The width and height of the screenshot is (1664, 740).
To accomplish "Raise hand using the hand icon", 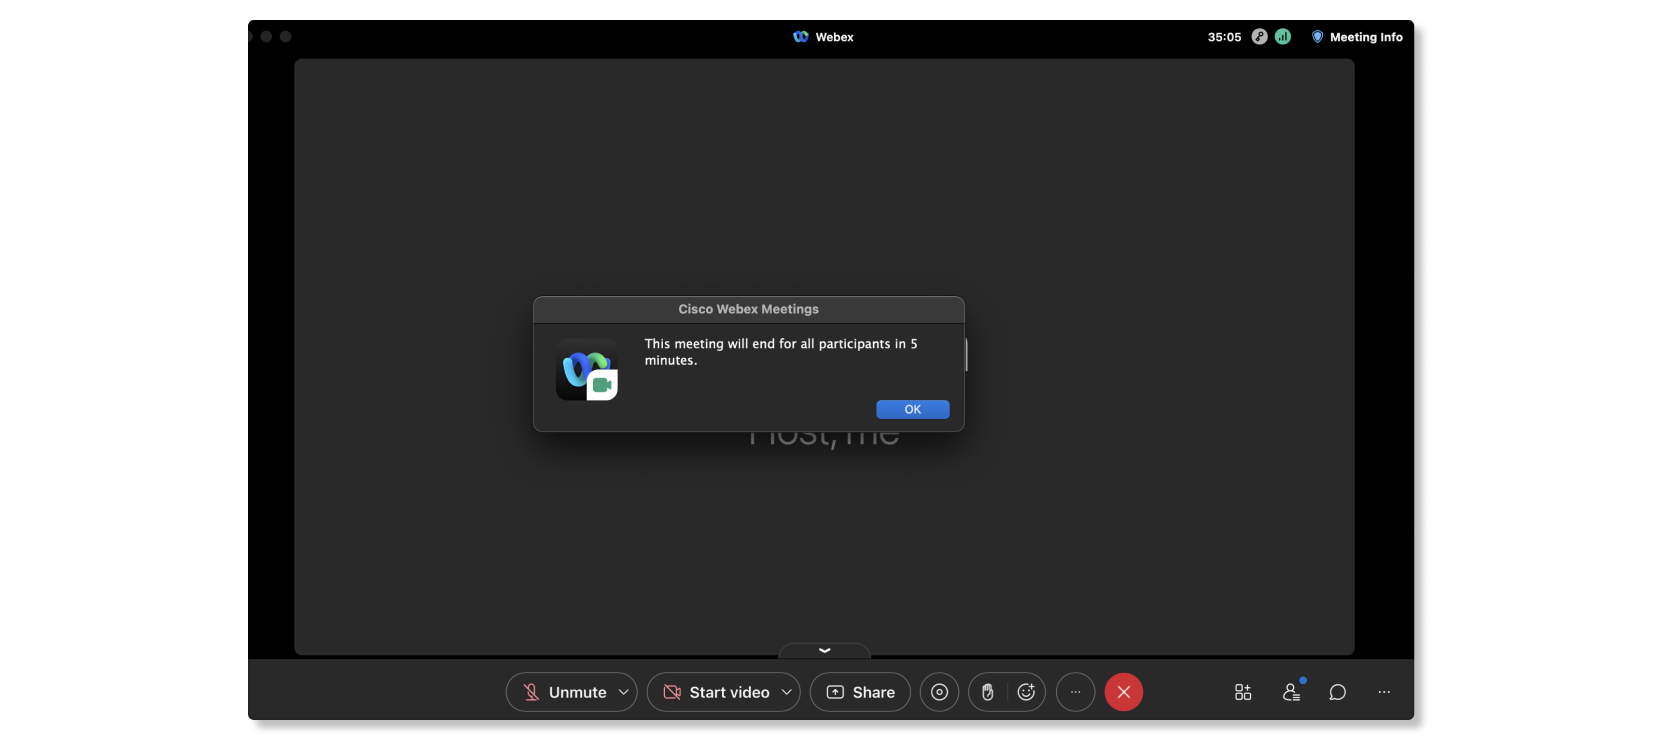I will pyautogui.click(x=988, y=692).
